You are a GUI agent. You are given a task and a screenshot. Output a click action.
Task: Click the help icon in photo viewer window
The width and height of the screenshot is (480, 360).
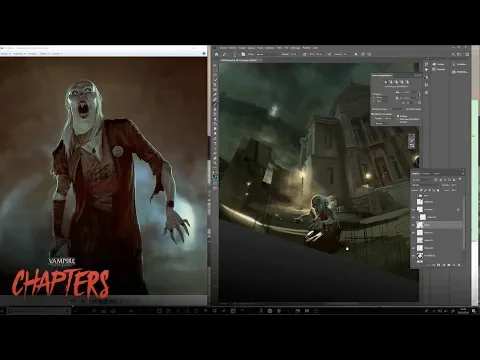pos(204,53)
